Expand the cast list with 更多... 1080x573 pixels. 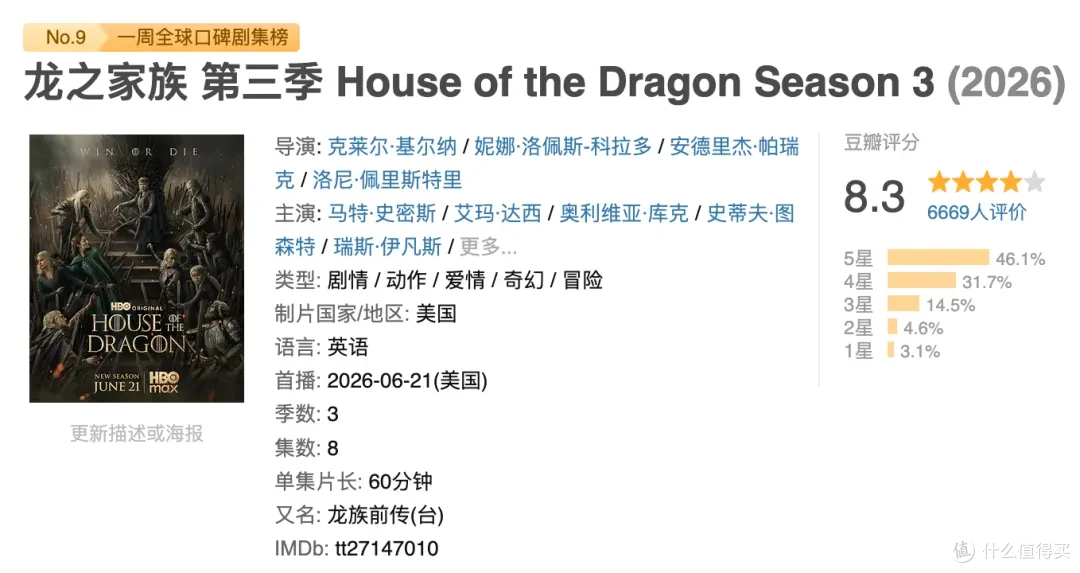point(488,247)
